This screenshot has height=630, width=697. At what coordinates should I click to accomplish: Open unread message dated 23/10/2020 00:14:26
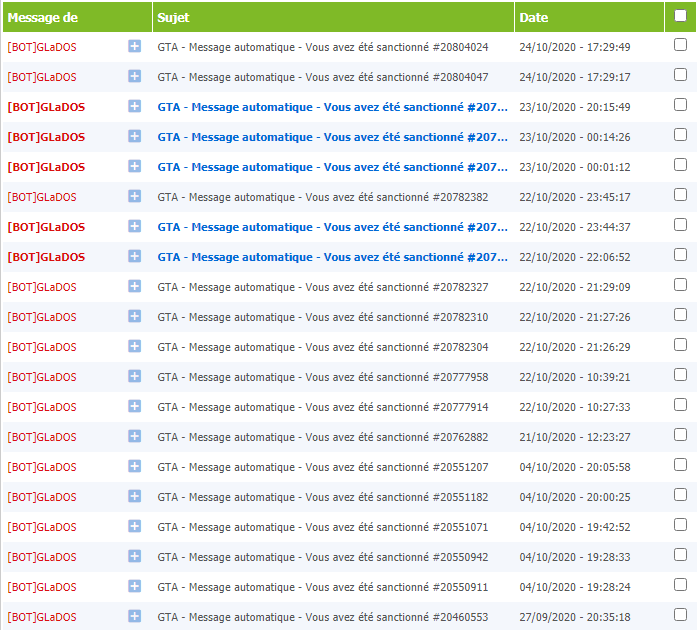[332, 137]
